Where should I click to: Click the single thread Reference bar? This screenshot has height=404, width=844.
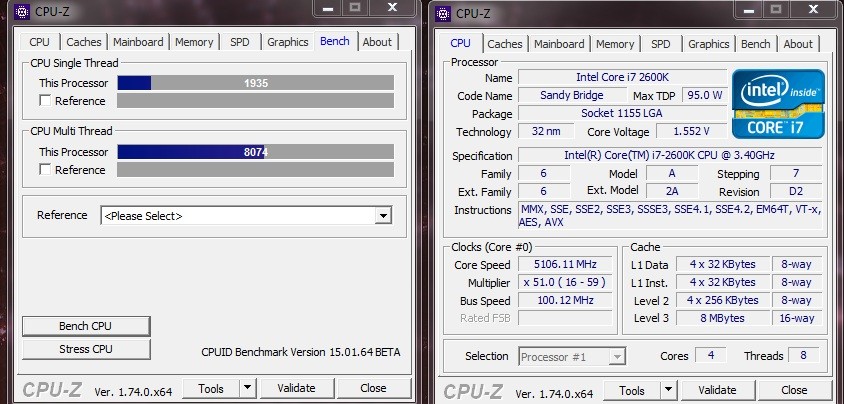[x=256, y=101]
